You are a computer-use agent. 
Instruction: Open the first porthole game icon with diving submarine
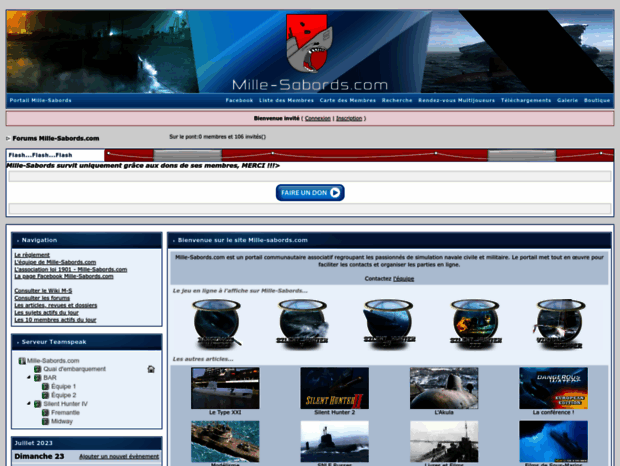[216, 323]
